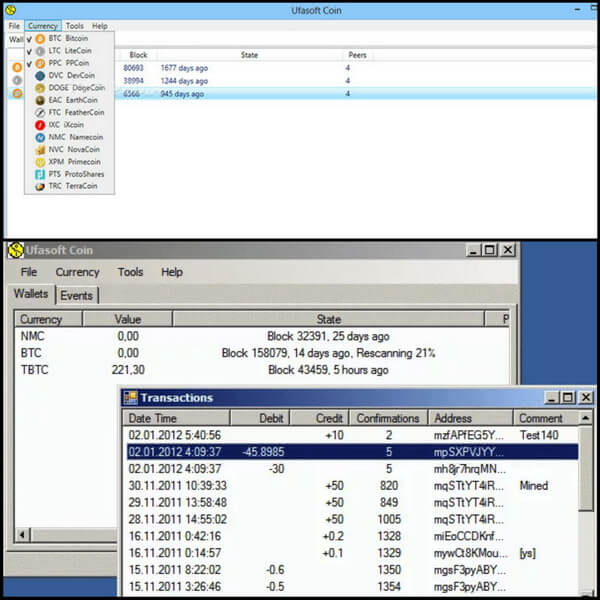Image resolution: width=600 pixels, height=600 pixels.
Task: Close the open Currency menu in upper window
Action: point(43,26)
